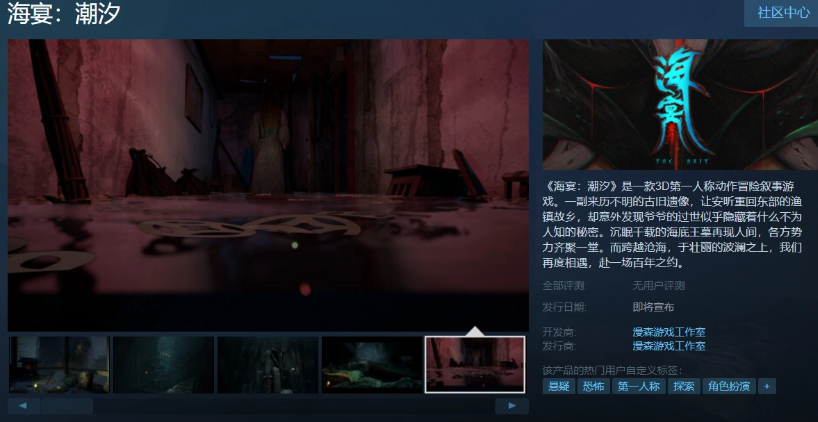Select the third thumbnail with standing figure
Image resolution: width=818 pixels, height=422 pixels.
(x=268, y=365)
